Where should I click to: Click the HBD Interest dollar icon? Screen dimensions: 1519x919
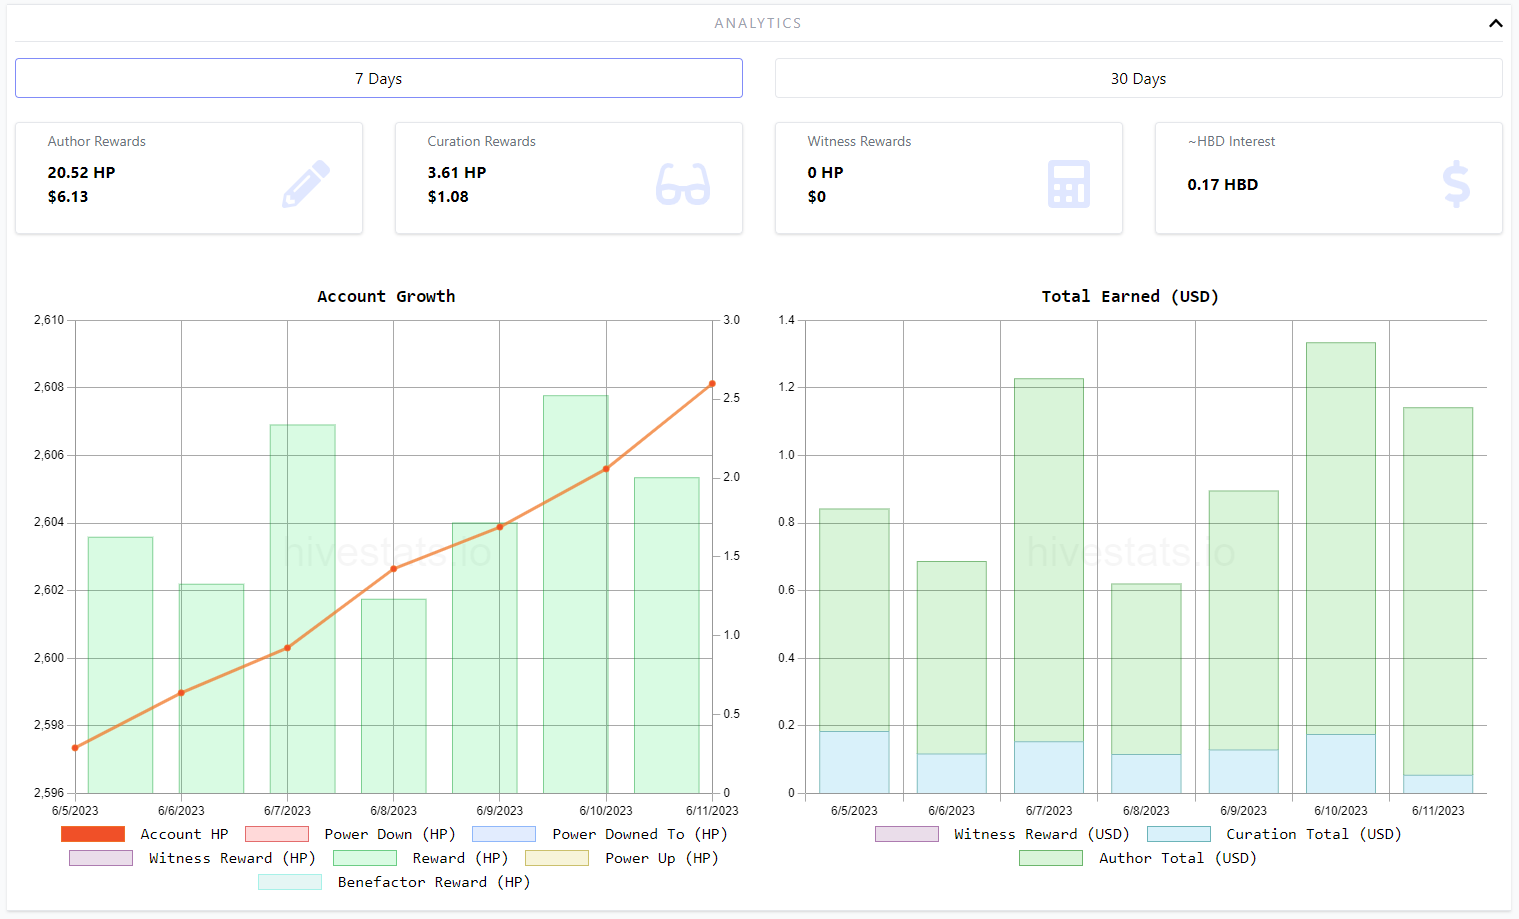pos(1456,184)
